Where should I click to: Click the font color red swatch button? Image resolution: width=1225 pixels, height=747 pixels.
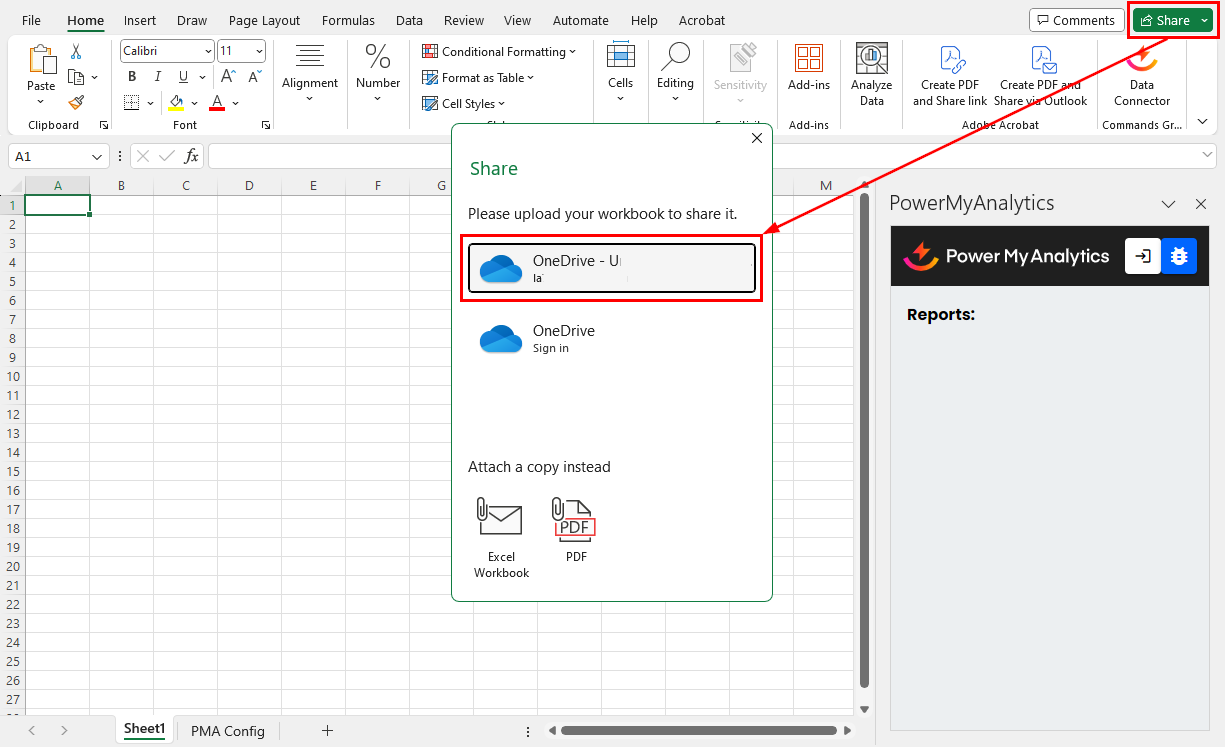tap(218, 103)
